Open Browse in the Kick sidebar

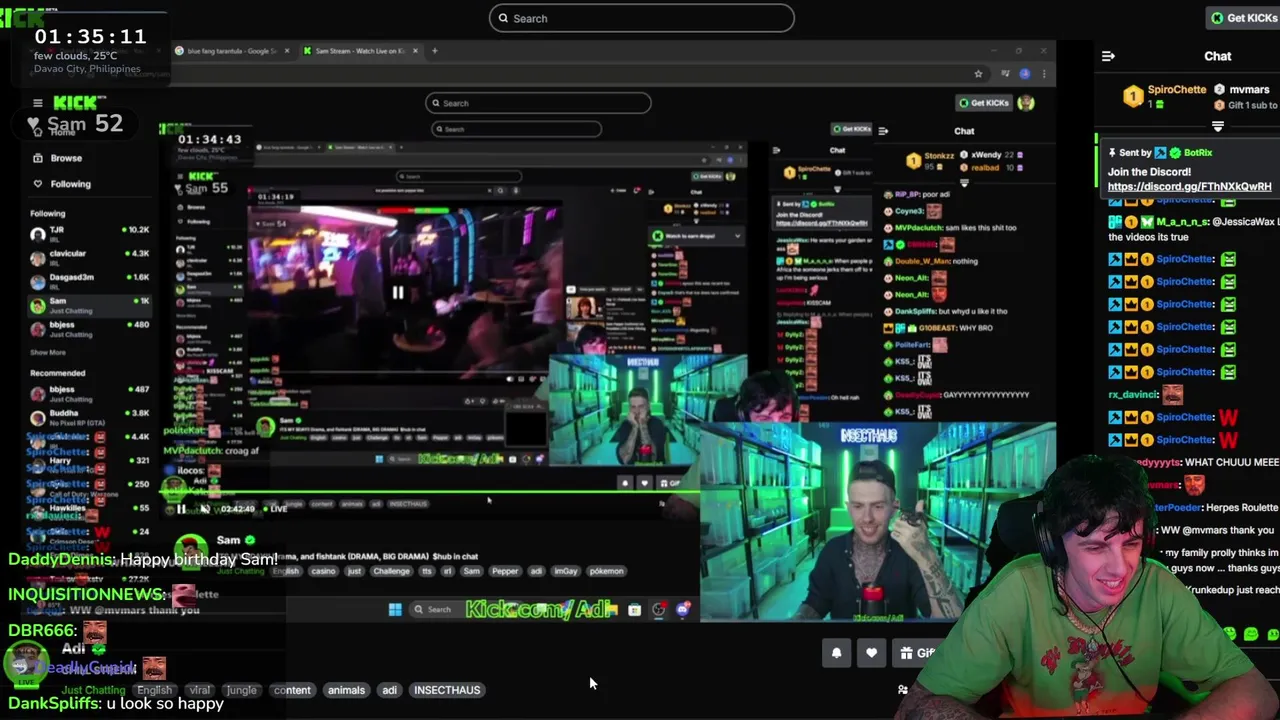(66, 158)
